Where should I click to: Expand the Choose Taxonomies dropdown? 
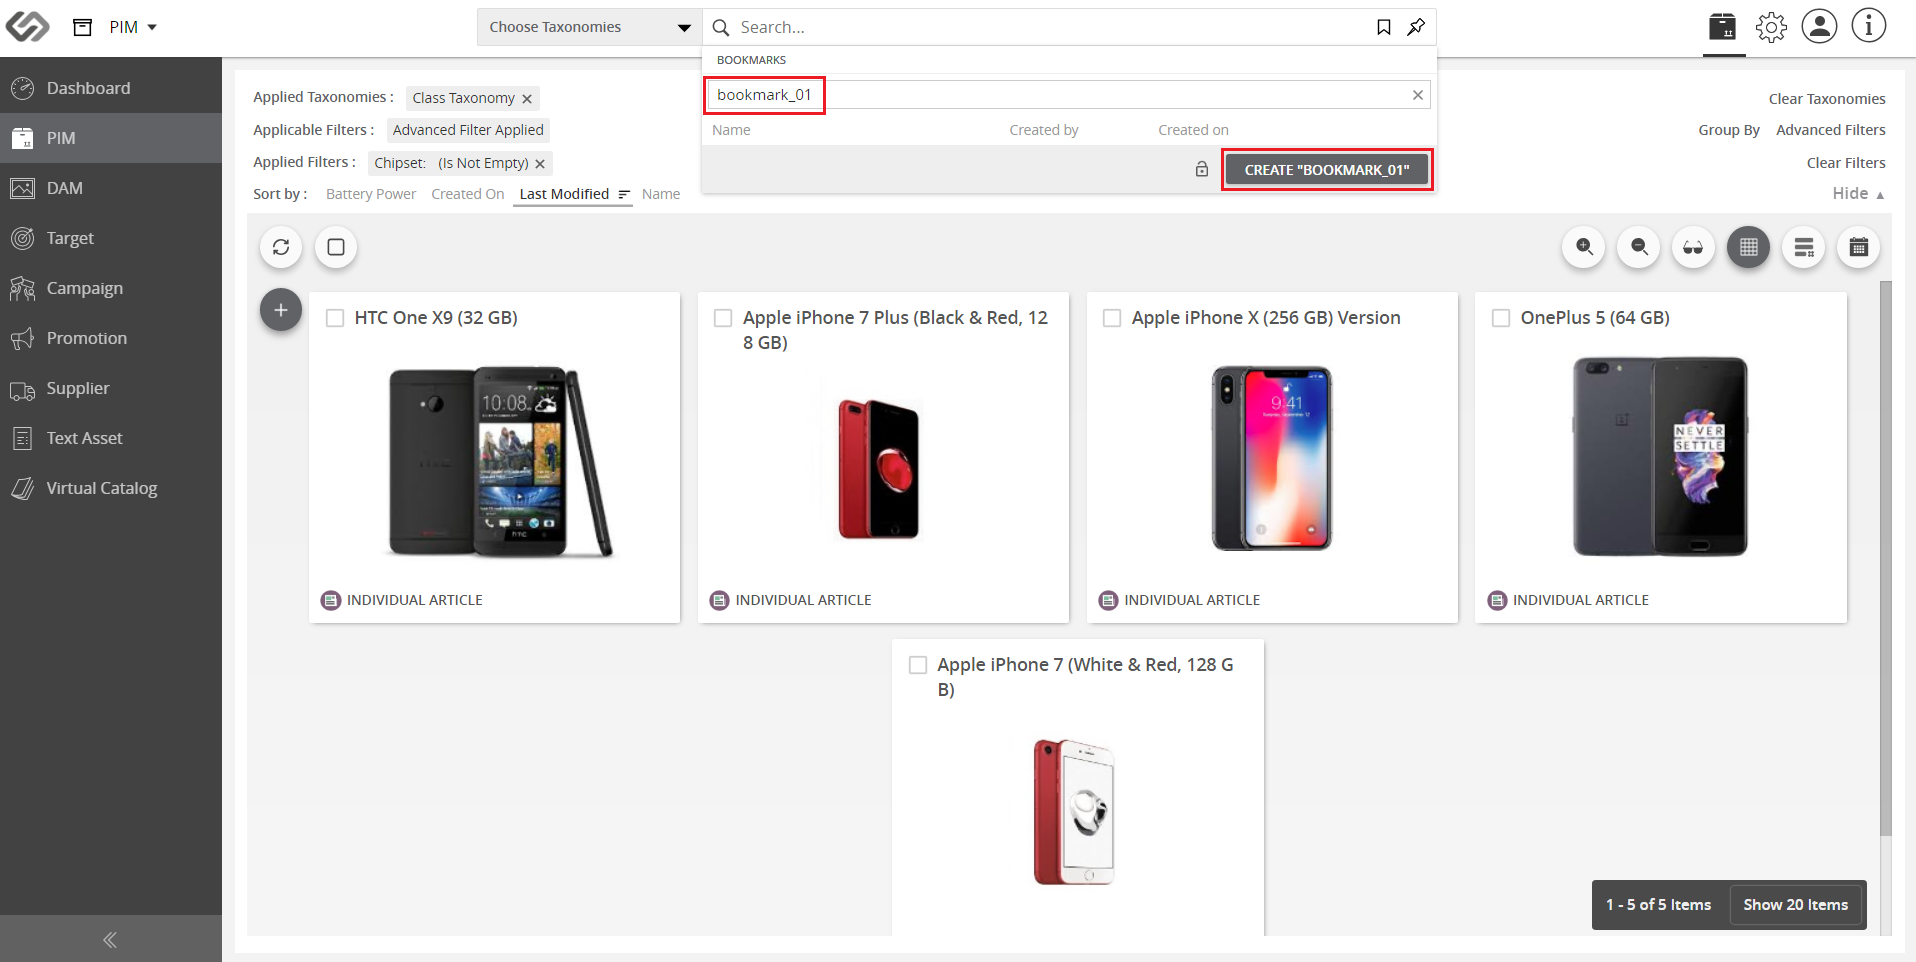589,27
